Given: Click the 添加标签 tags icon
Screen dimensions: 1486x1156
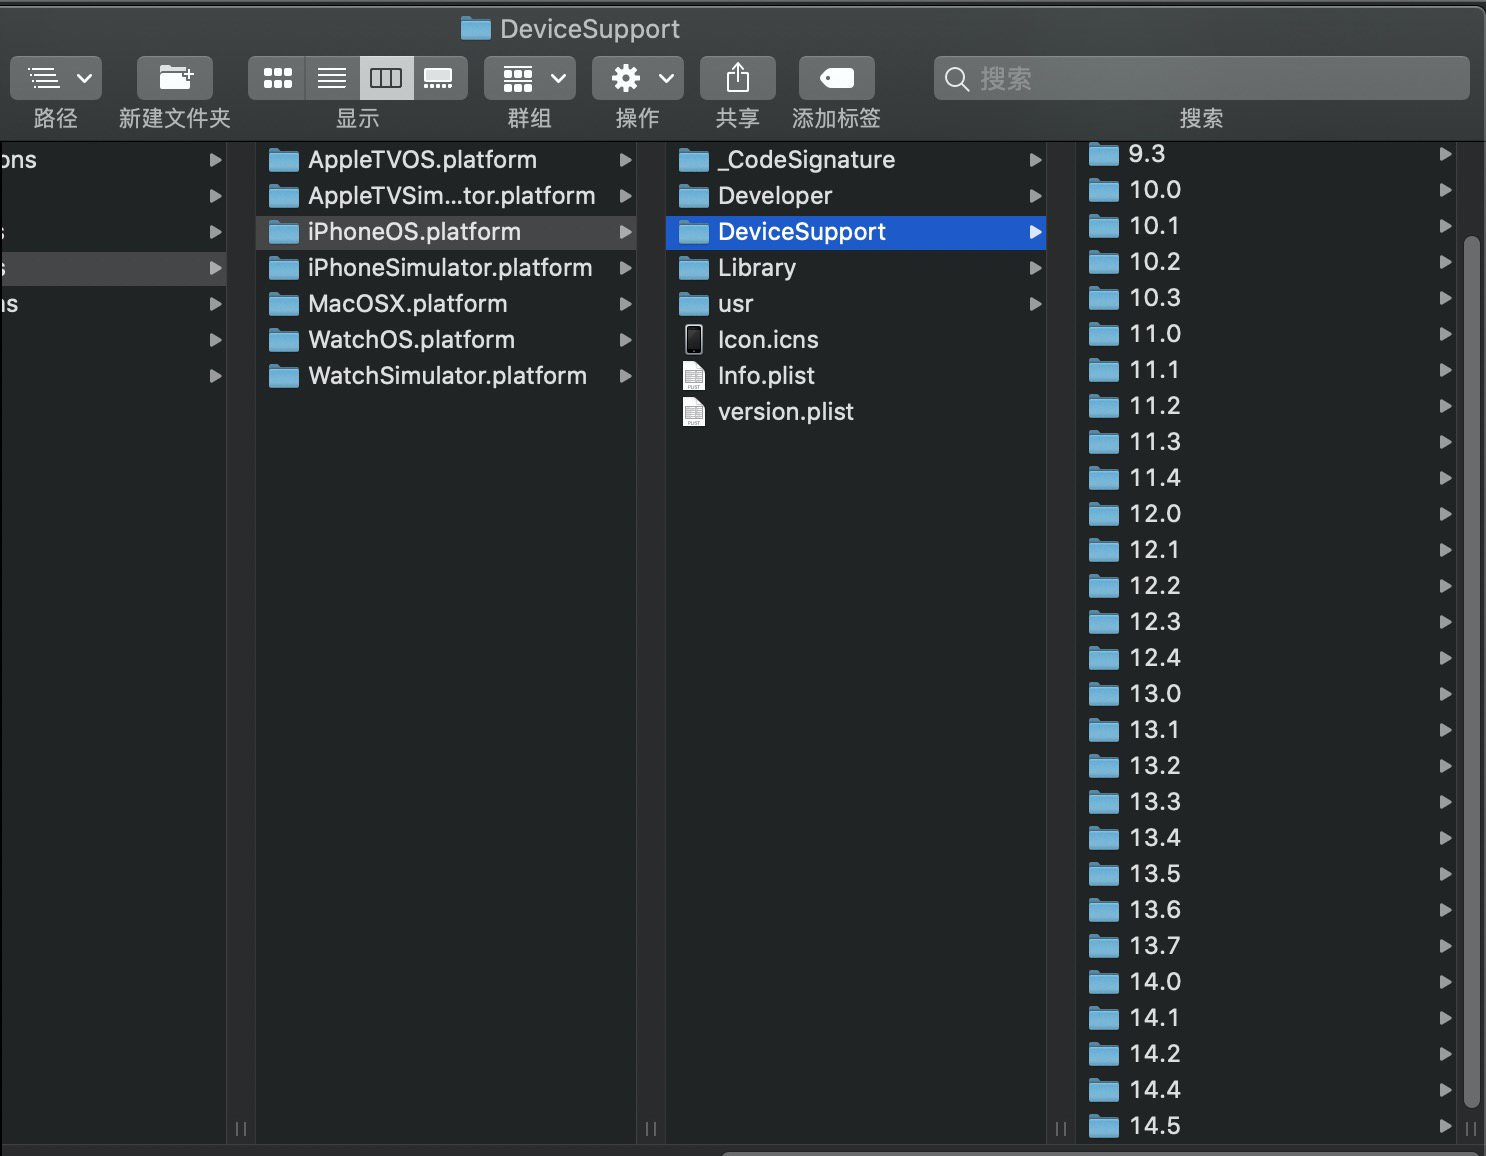Looking at the screenshot, I should pyautogui.click(x=836, y=78).
